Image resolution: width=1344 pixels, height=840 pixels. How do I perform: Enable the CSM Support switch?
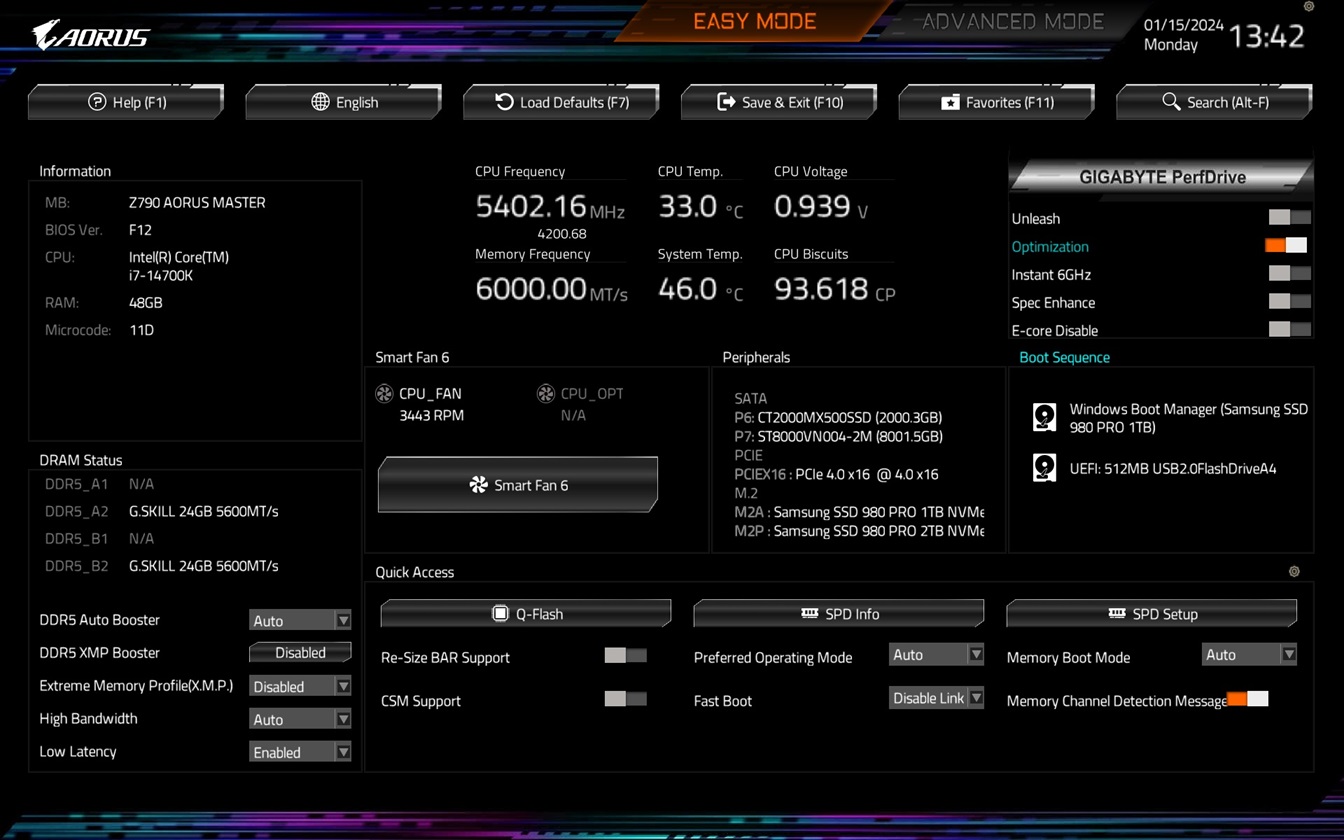click(x=626, y=698)
